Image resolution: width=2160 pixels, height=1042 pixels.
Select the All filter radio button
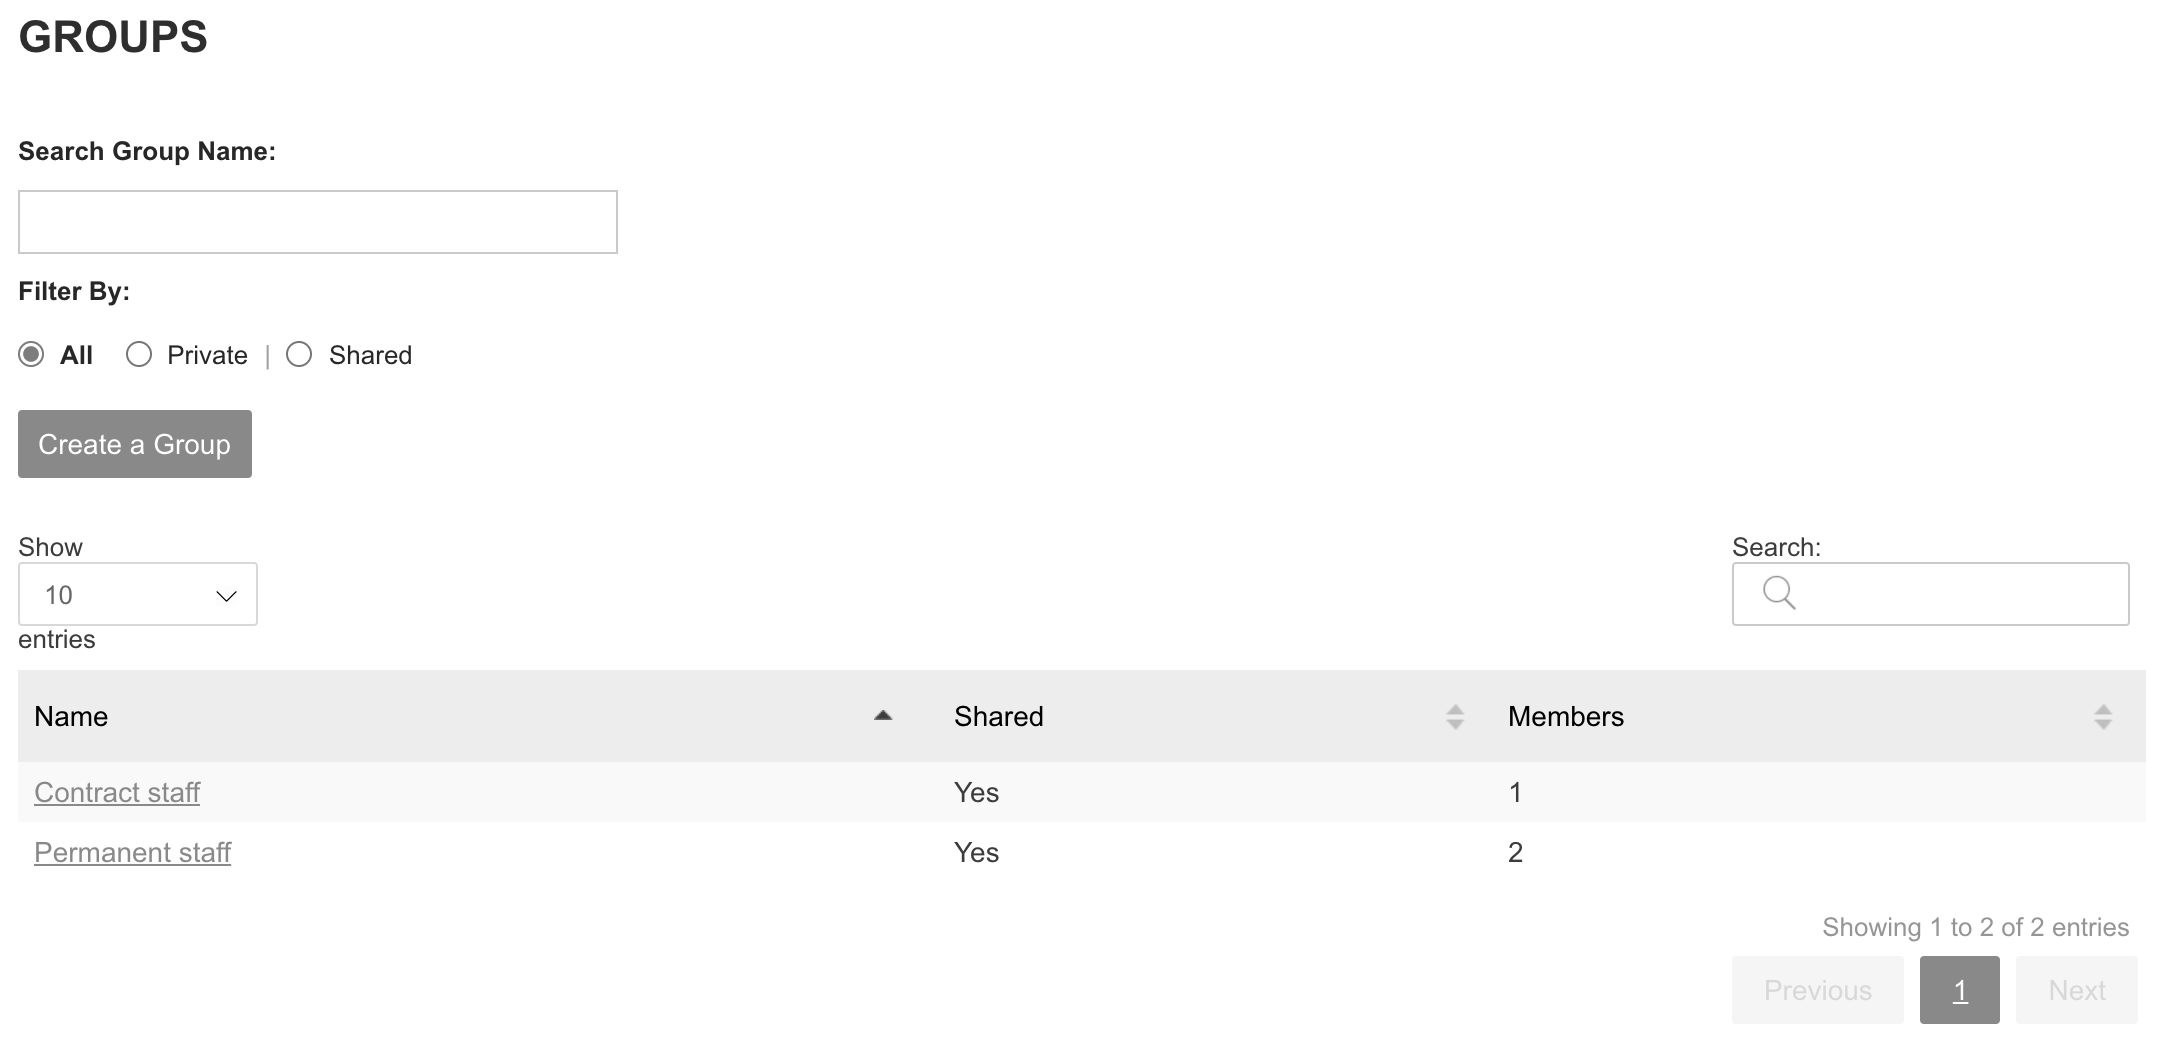pos(32,355)
